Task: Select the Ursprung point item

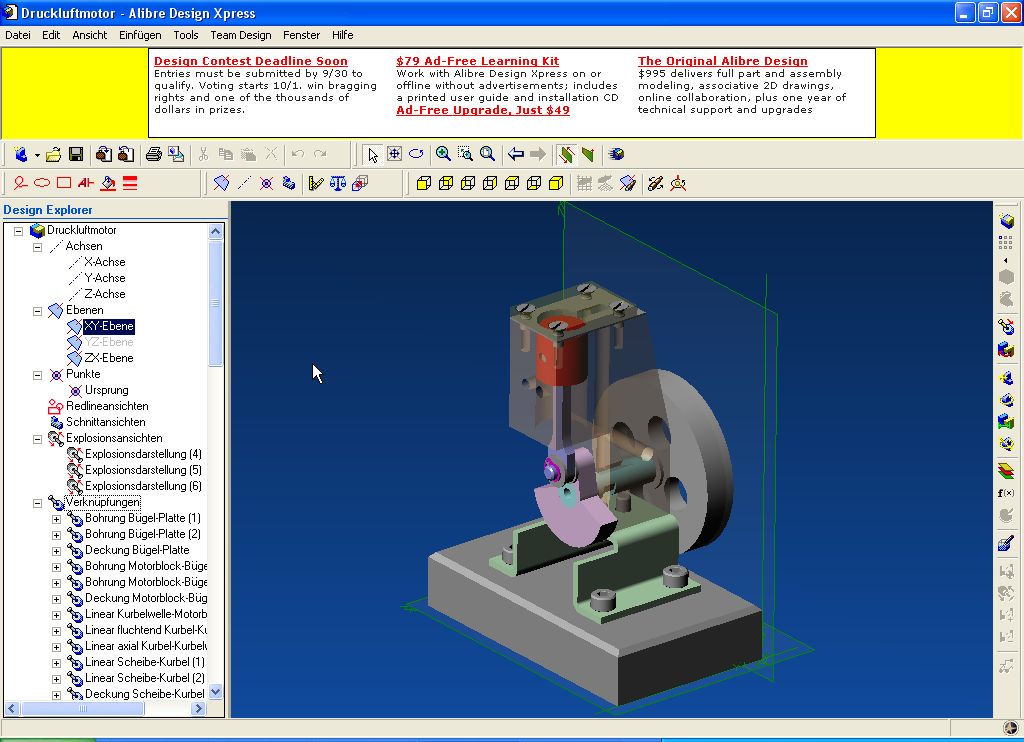Action: (106, 390)
